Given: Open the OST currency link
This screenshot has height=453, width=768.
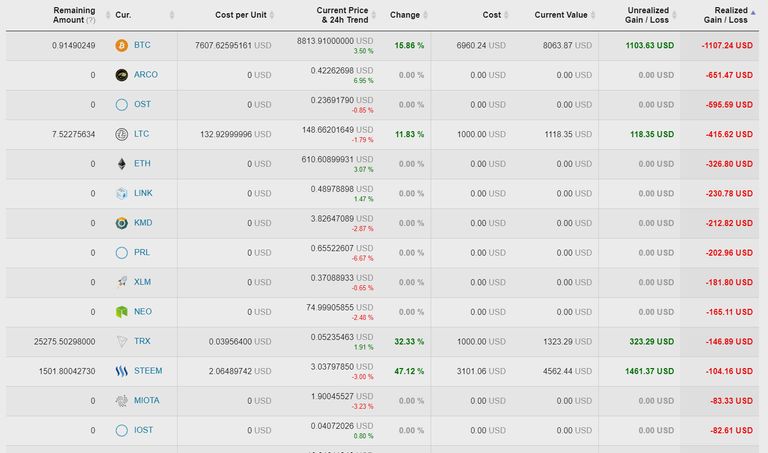Looking at the screenshot, I should point(143,104).
